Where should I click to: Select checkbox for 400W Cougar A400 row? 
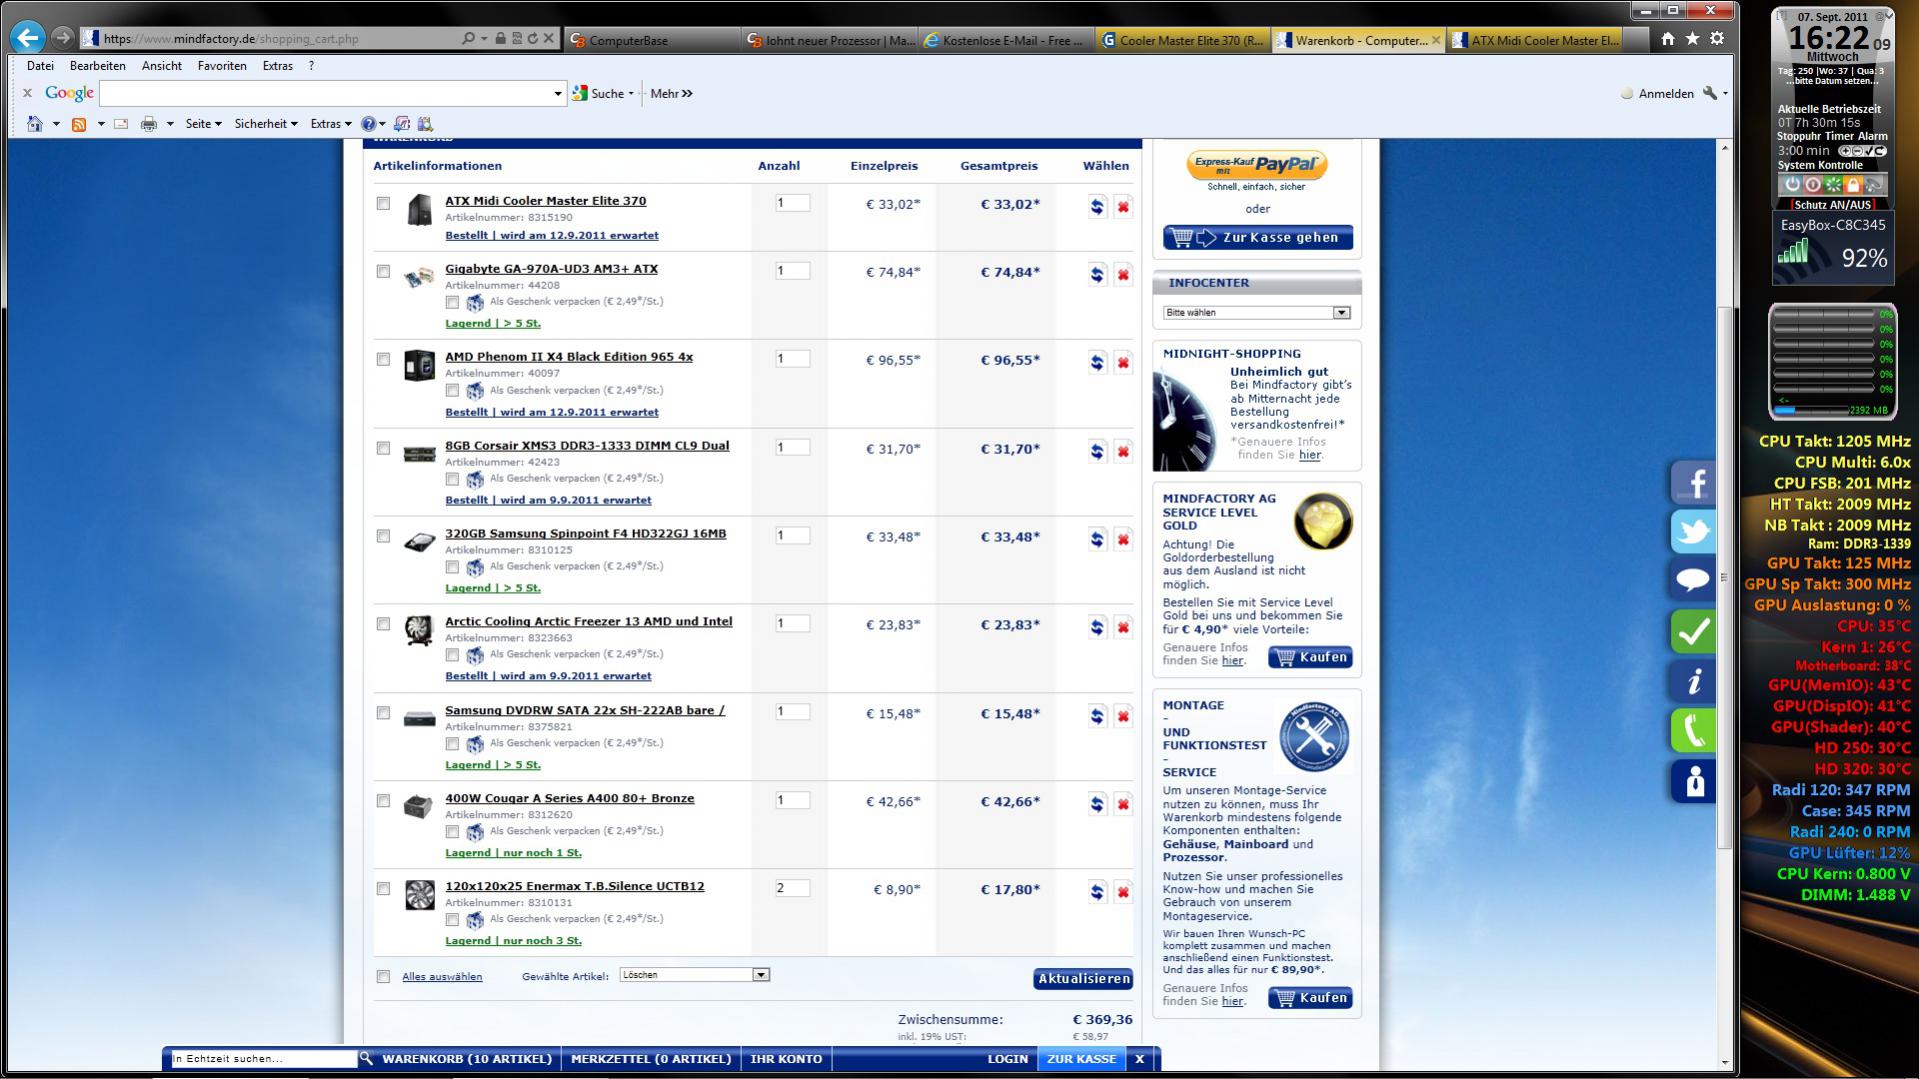pyautogui.click(x=383, y=801)
